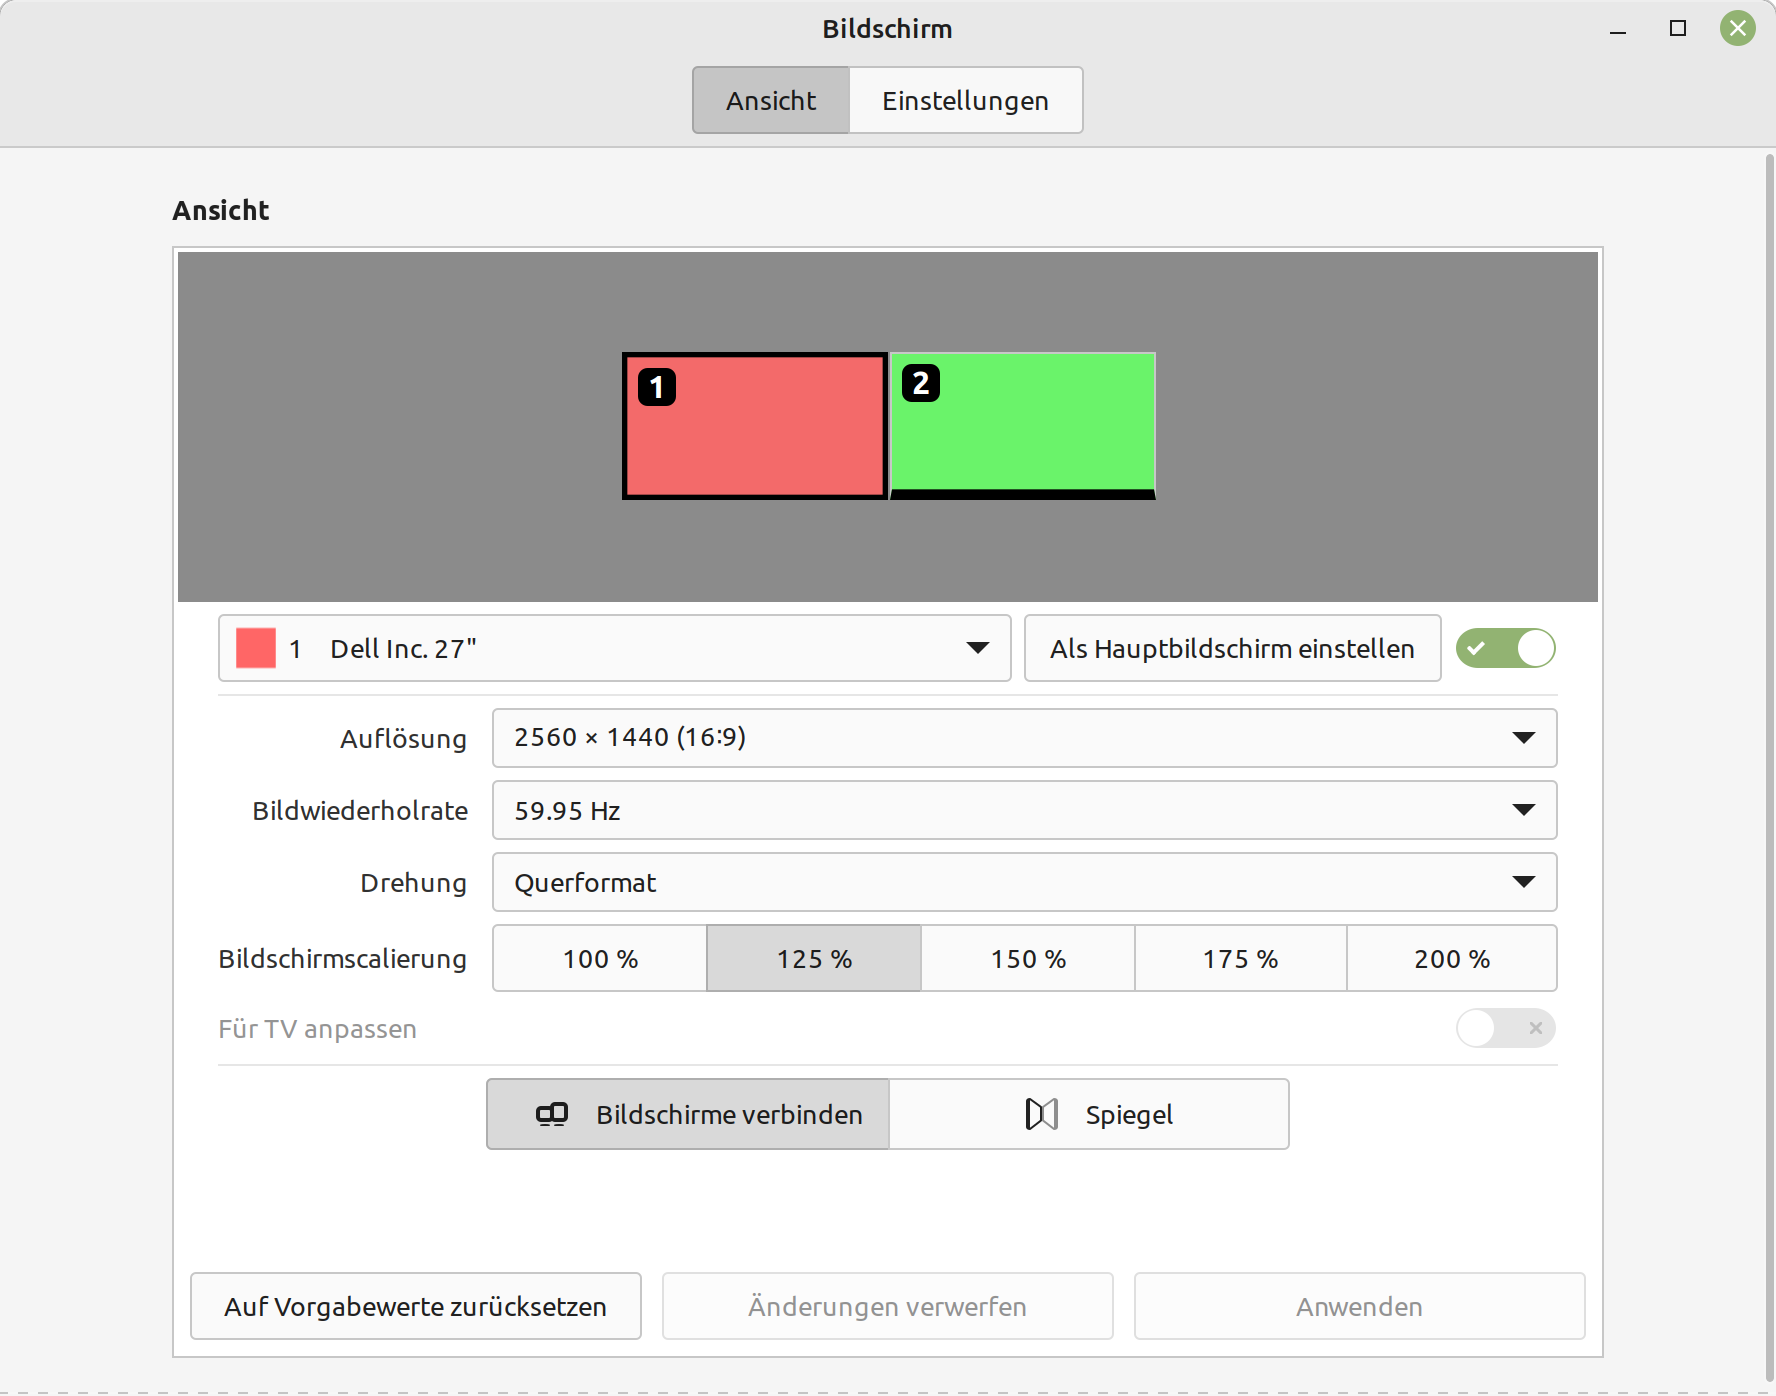This screenshot has height=1396, width=1776.
Task: Click Als Hauptbildschirm einstellen button
Action: point(1232,648)
